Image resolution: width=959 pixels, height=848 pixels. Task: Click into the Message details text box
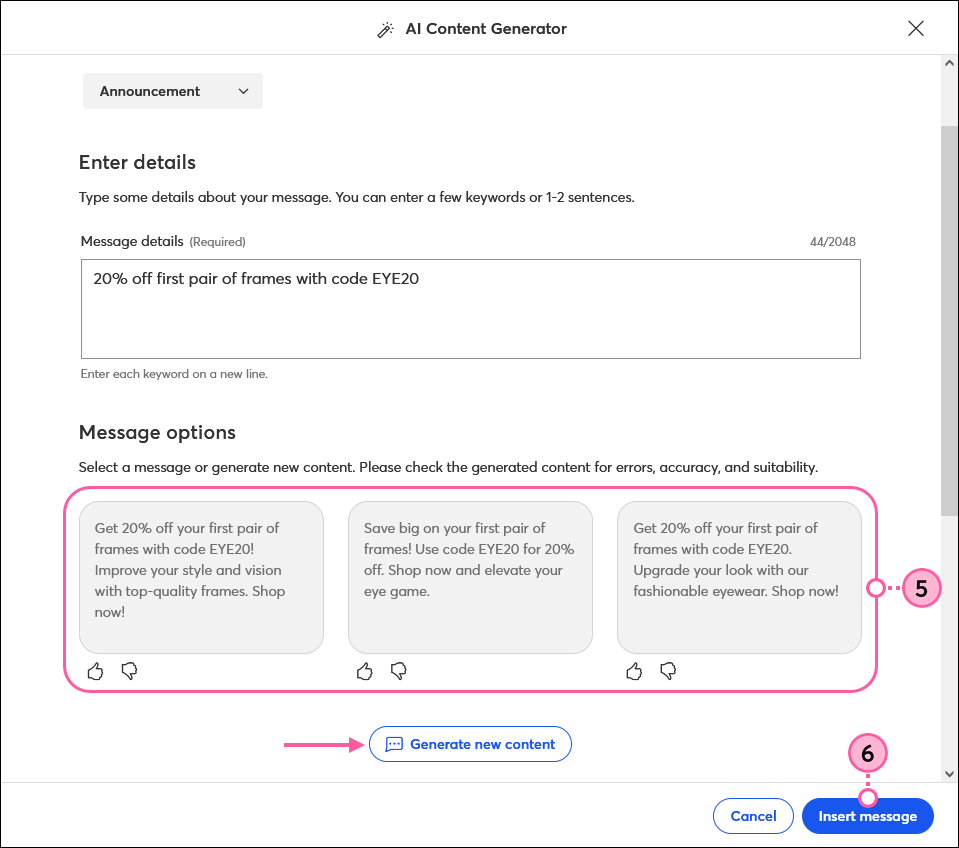click(x=470, y=309)
